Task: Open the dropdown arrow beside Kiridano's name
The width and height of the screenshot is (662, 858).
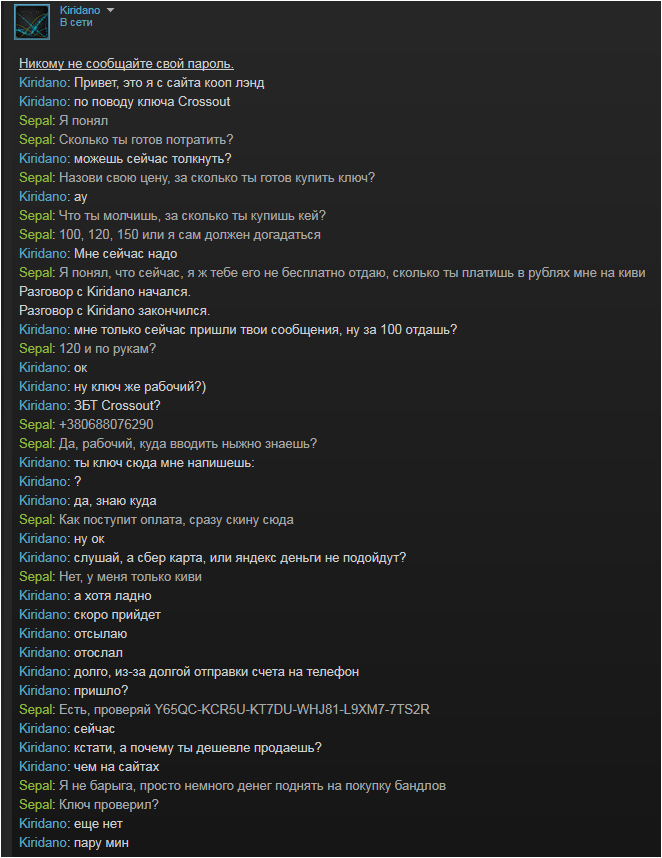Action: point(110,10)
